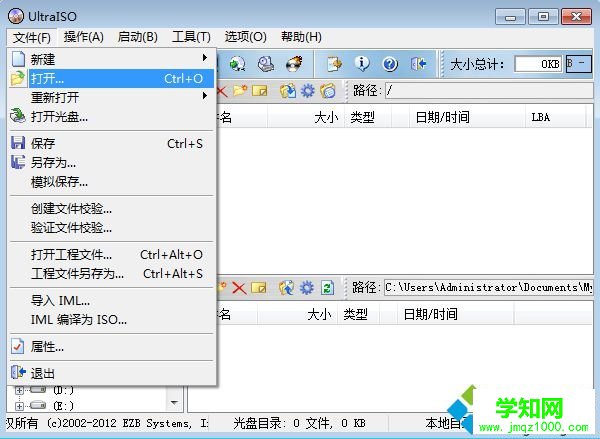Expand the 重新打开 submenu arrow
This screenshot has width=600, height=439.
pos(205,95)
